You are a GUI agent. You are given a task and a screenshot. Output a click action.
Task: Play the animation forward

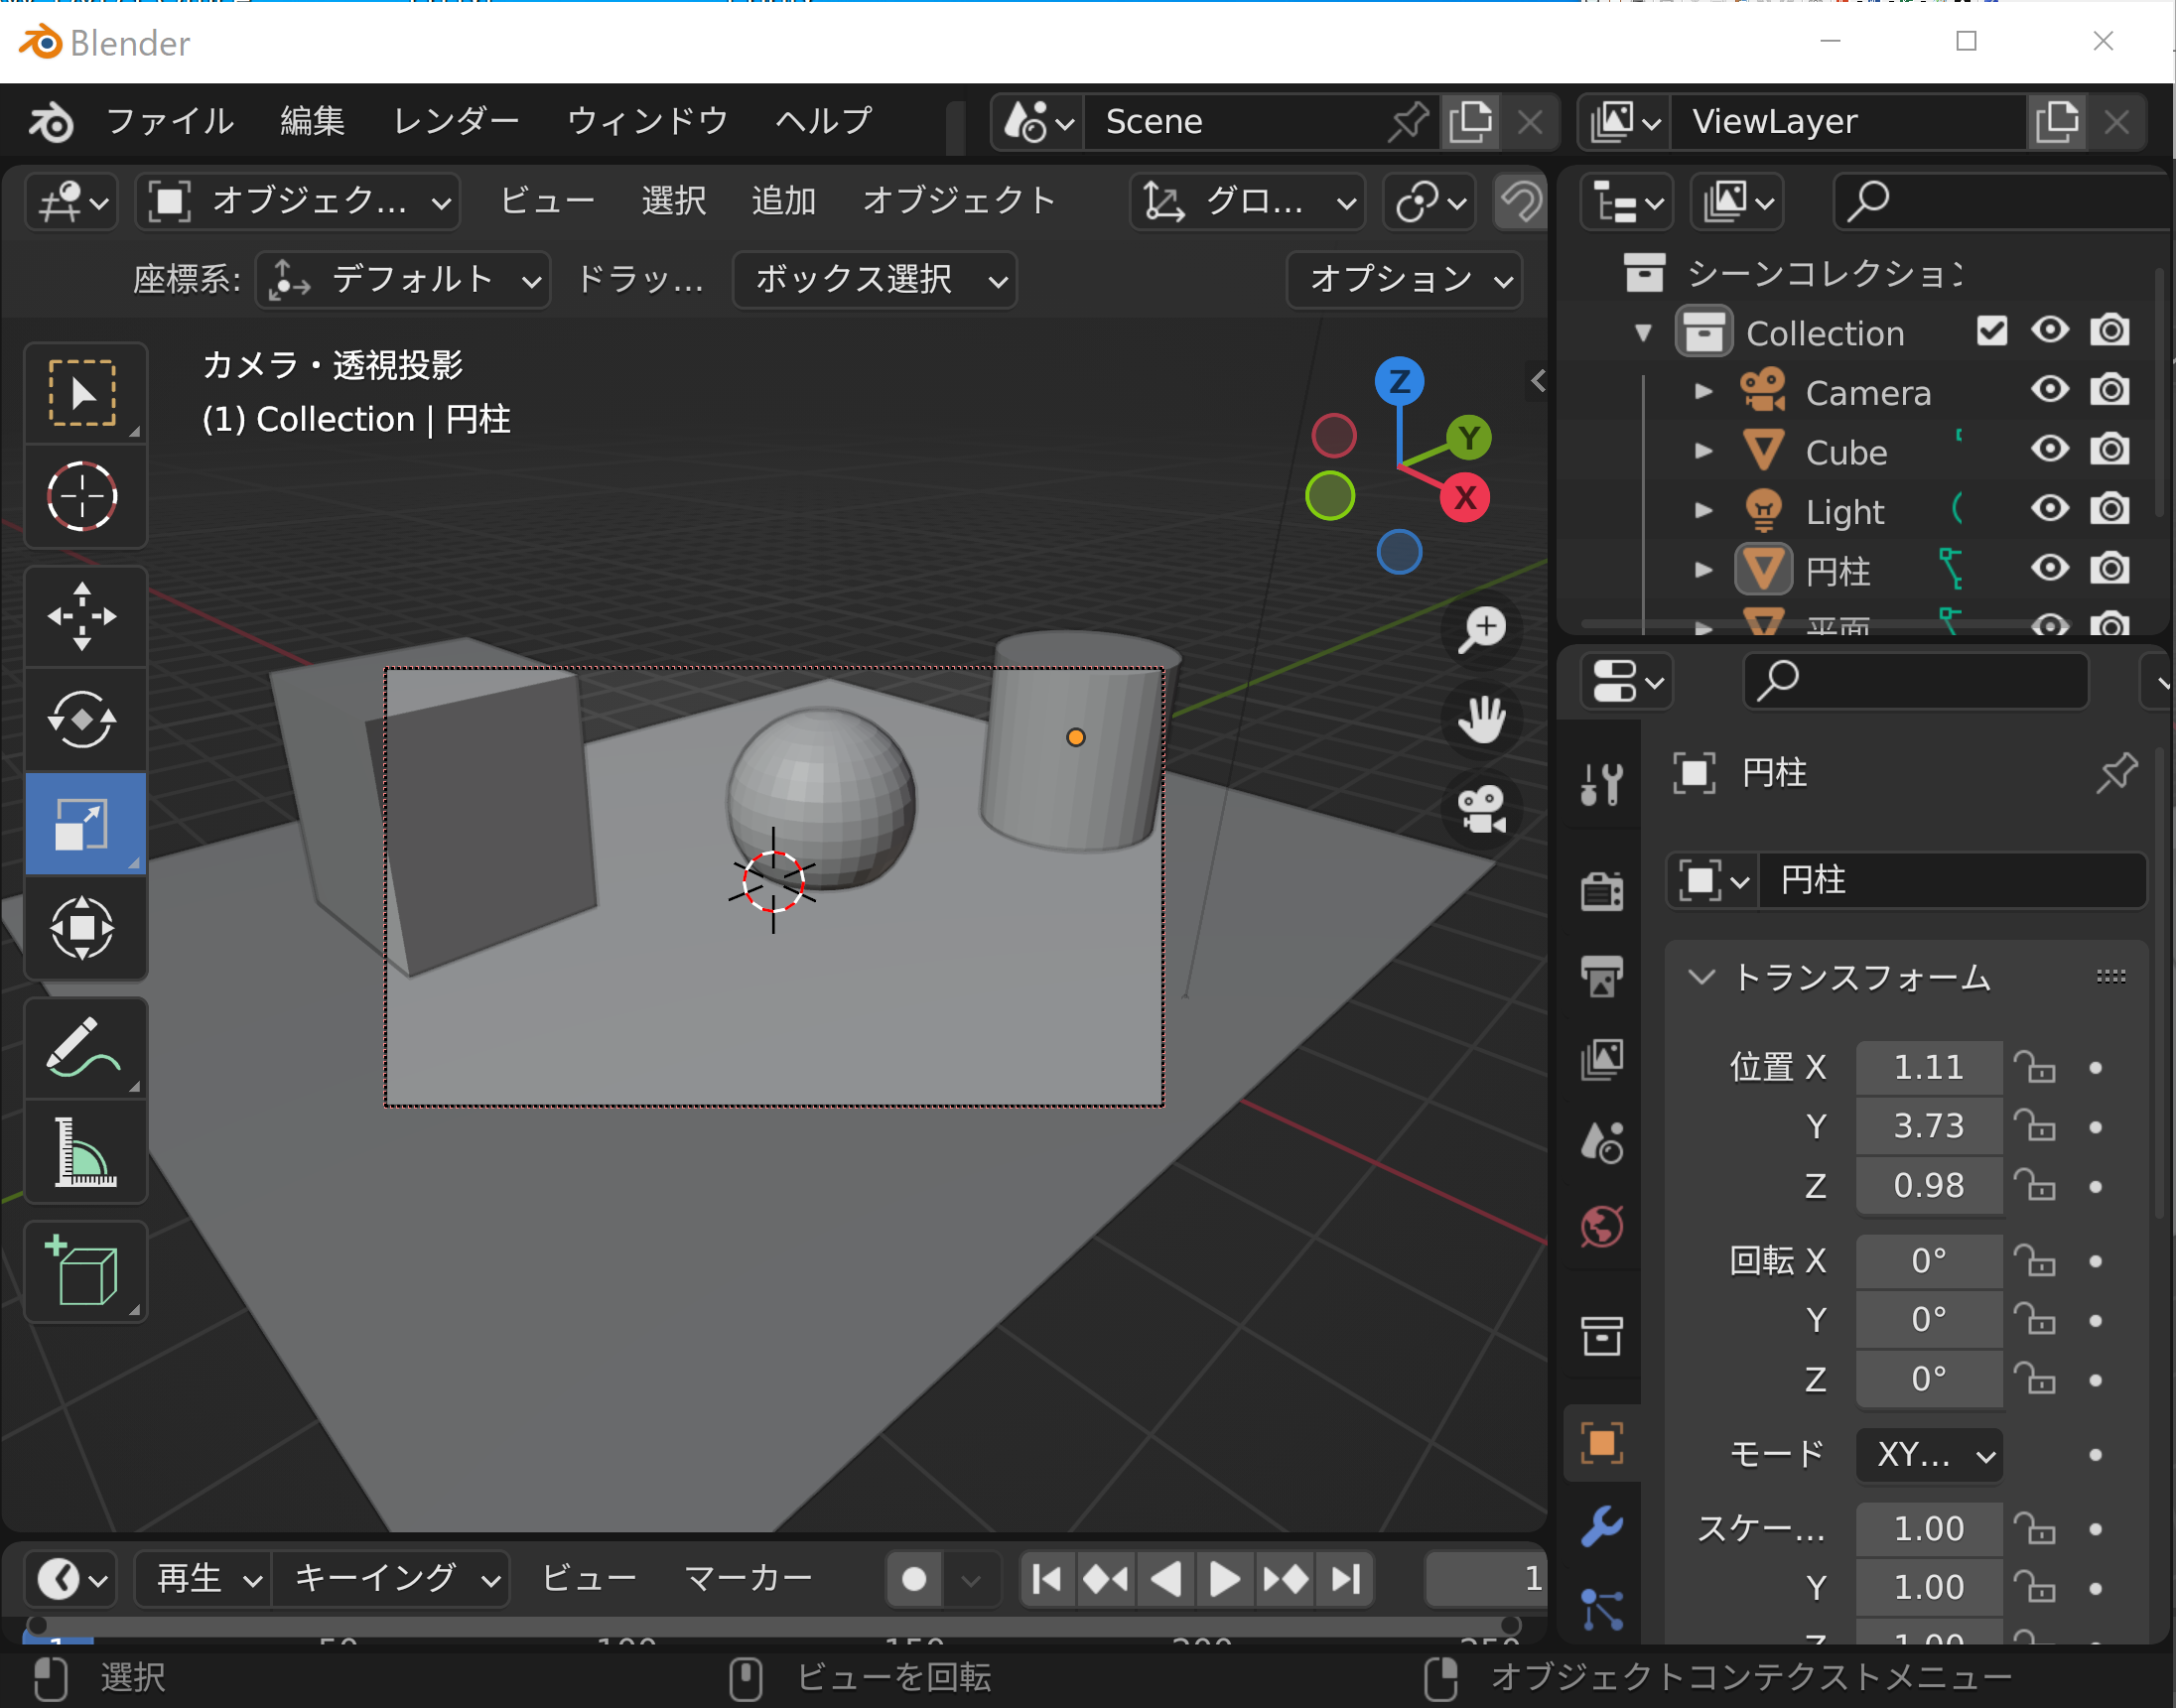(x=1225, y=1579)
